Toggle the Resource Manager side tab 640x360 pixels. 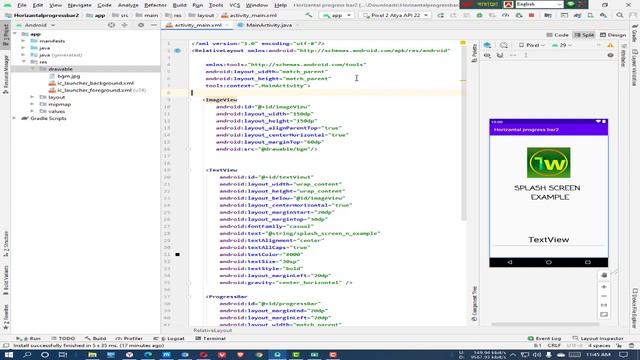point(5,75)
